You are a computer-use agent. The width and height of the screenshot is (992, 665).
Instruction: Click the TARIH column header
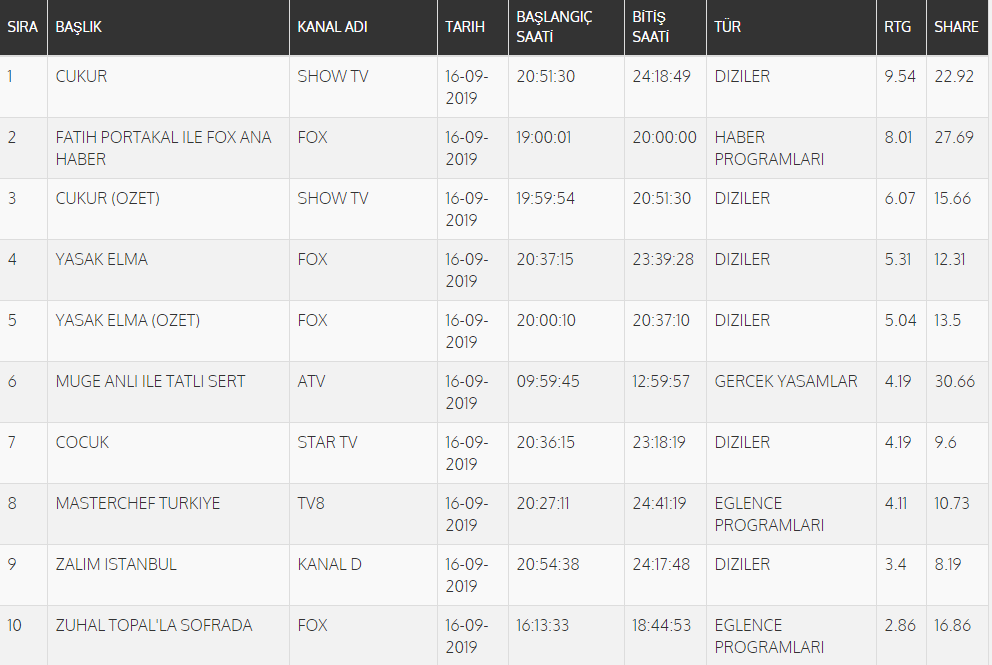pyautogui.click(x=465, y=27)
